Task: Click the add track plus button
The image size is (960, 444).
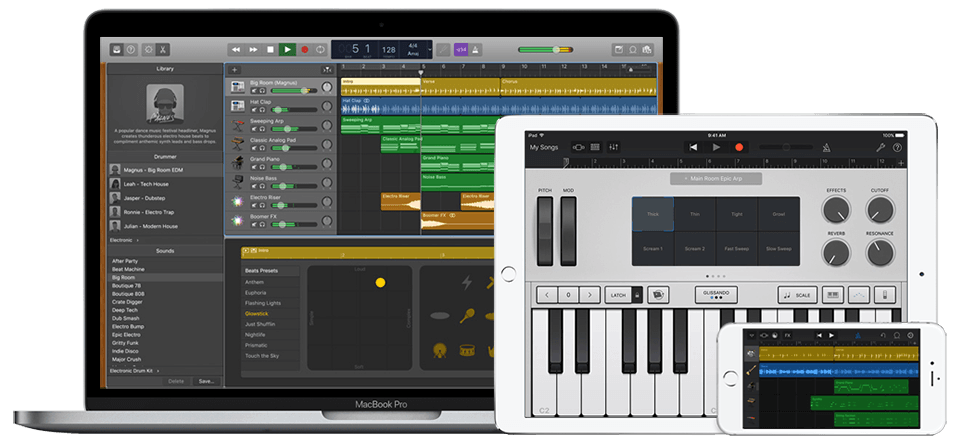Action: tap(235, 69)
